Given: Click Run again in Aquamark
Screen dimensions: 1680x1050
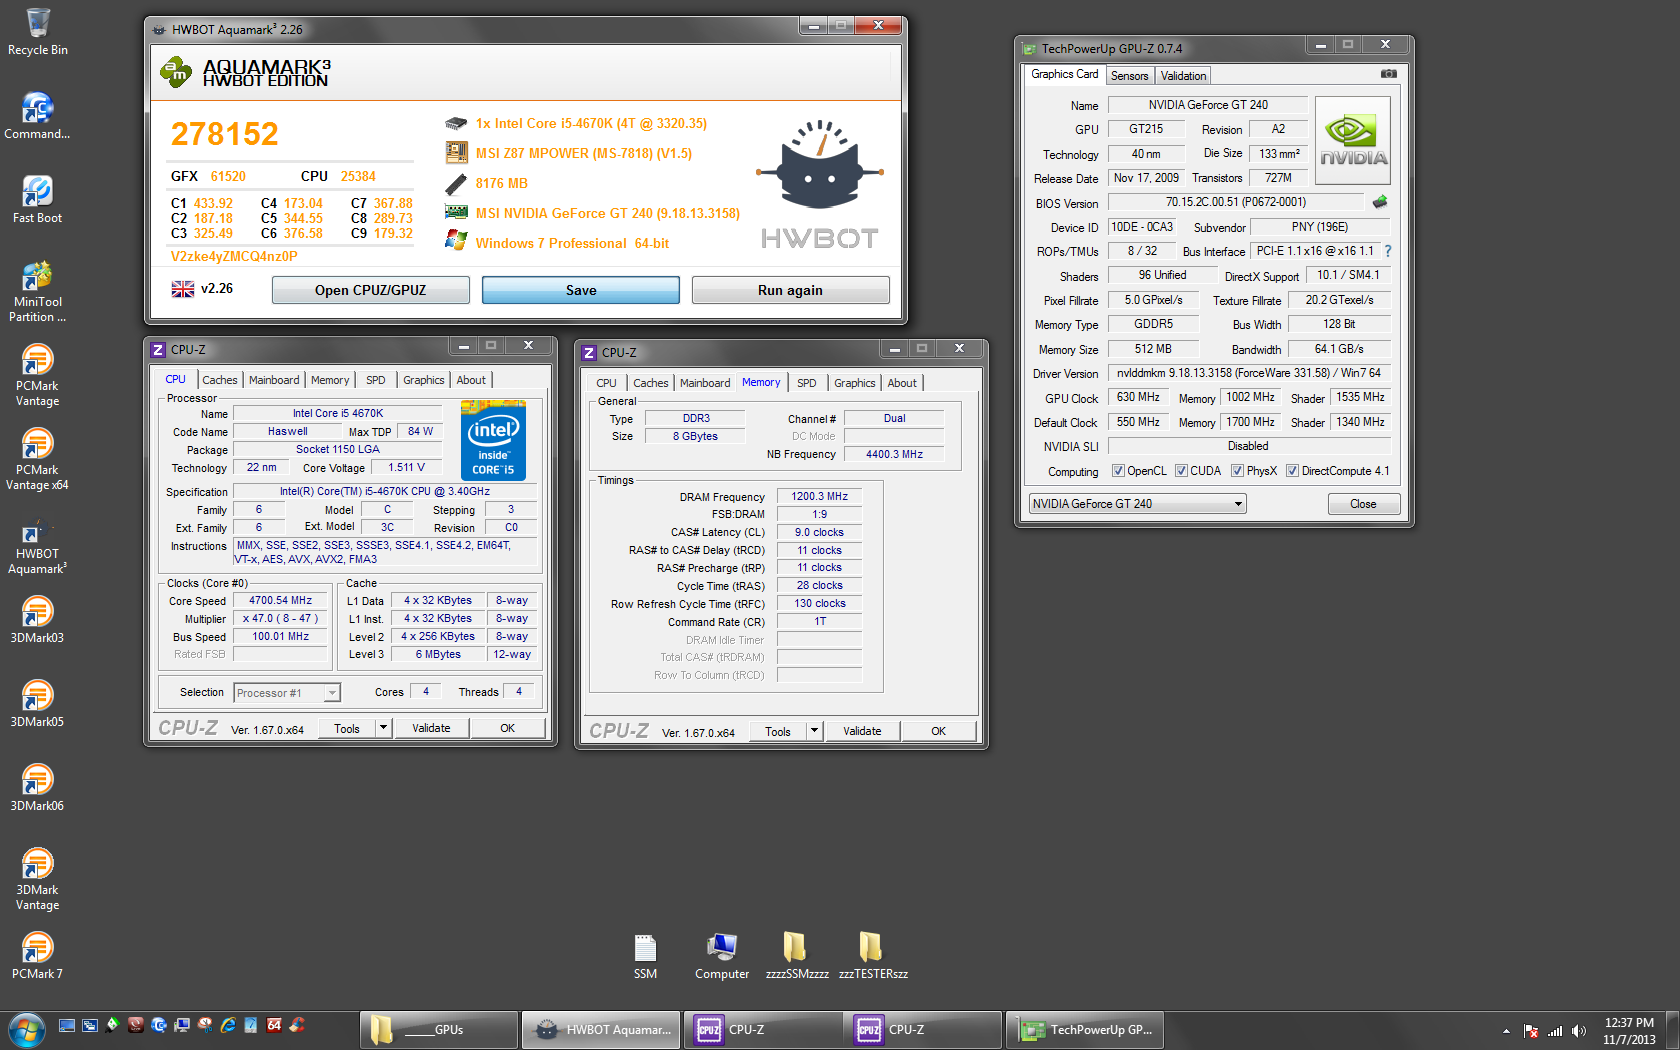Looking at the screenshot, I should 790,290.
